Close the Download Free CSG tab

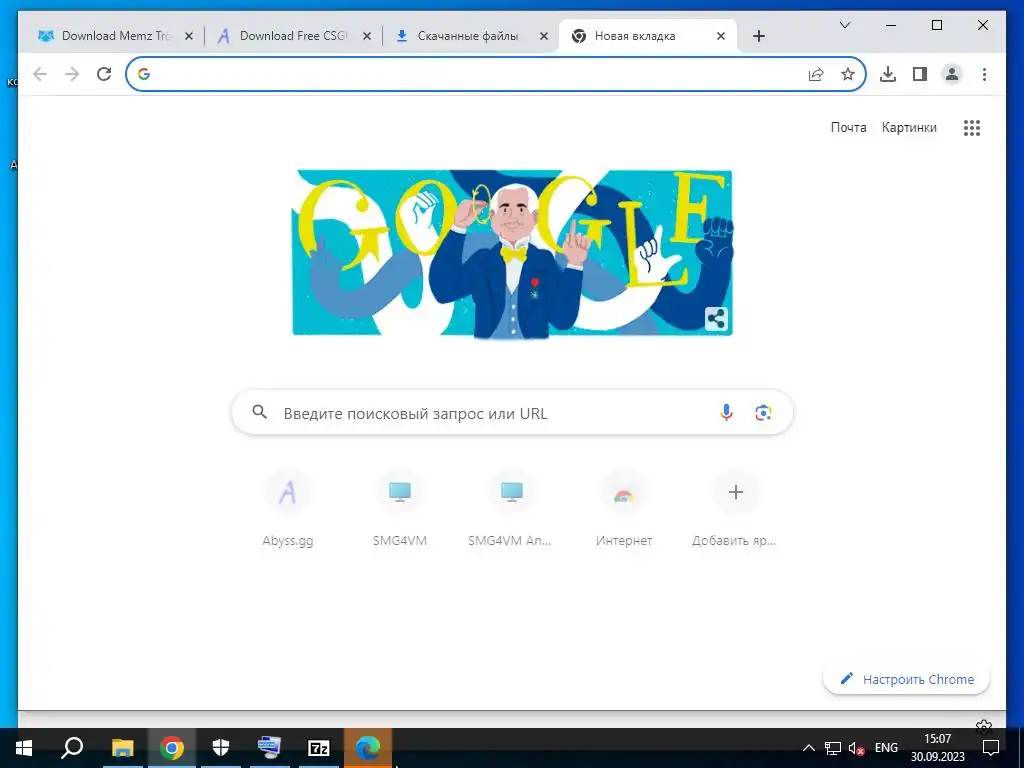pos(367,37)
